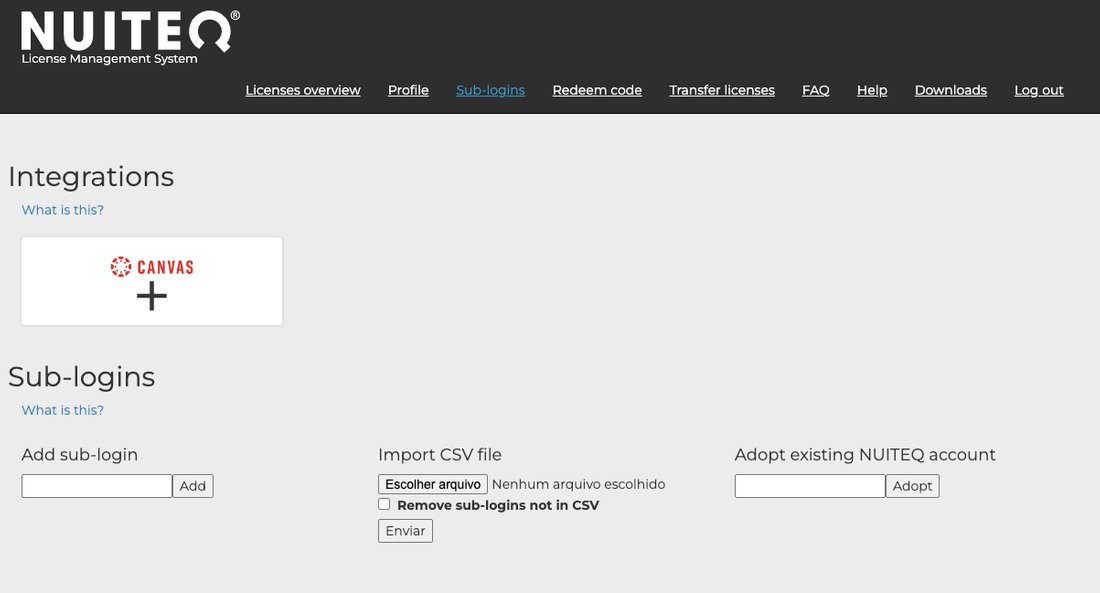Click What is this under Integrations
This screenshot has height=593, width=1100.
coord(62,209)
